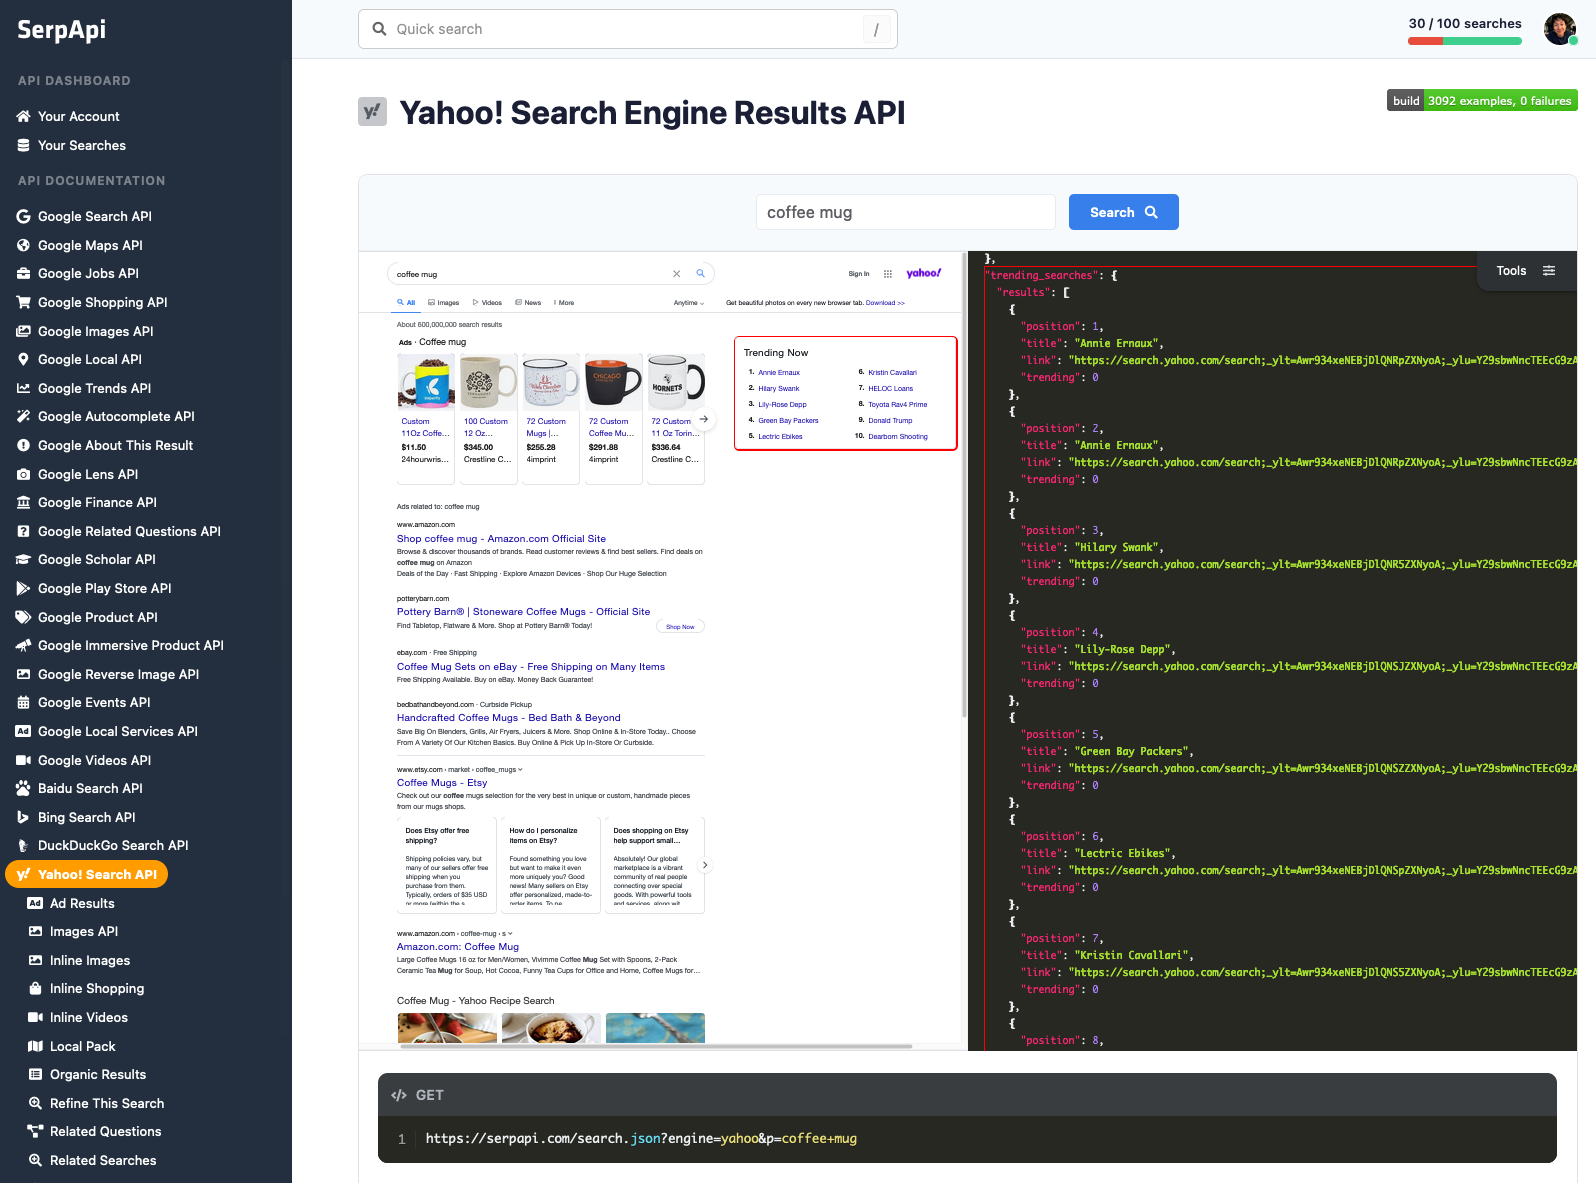Open Related Searches subsection

pos(103,1160)
